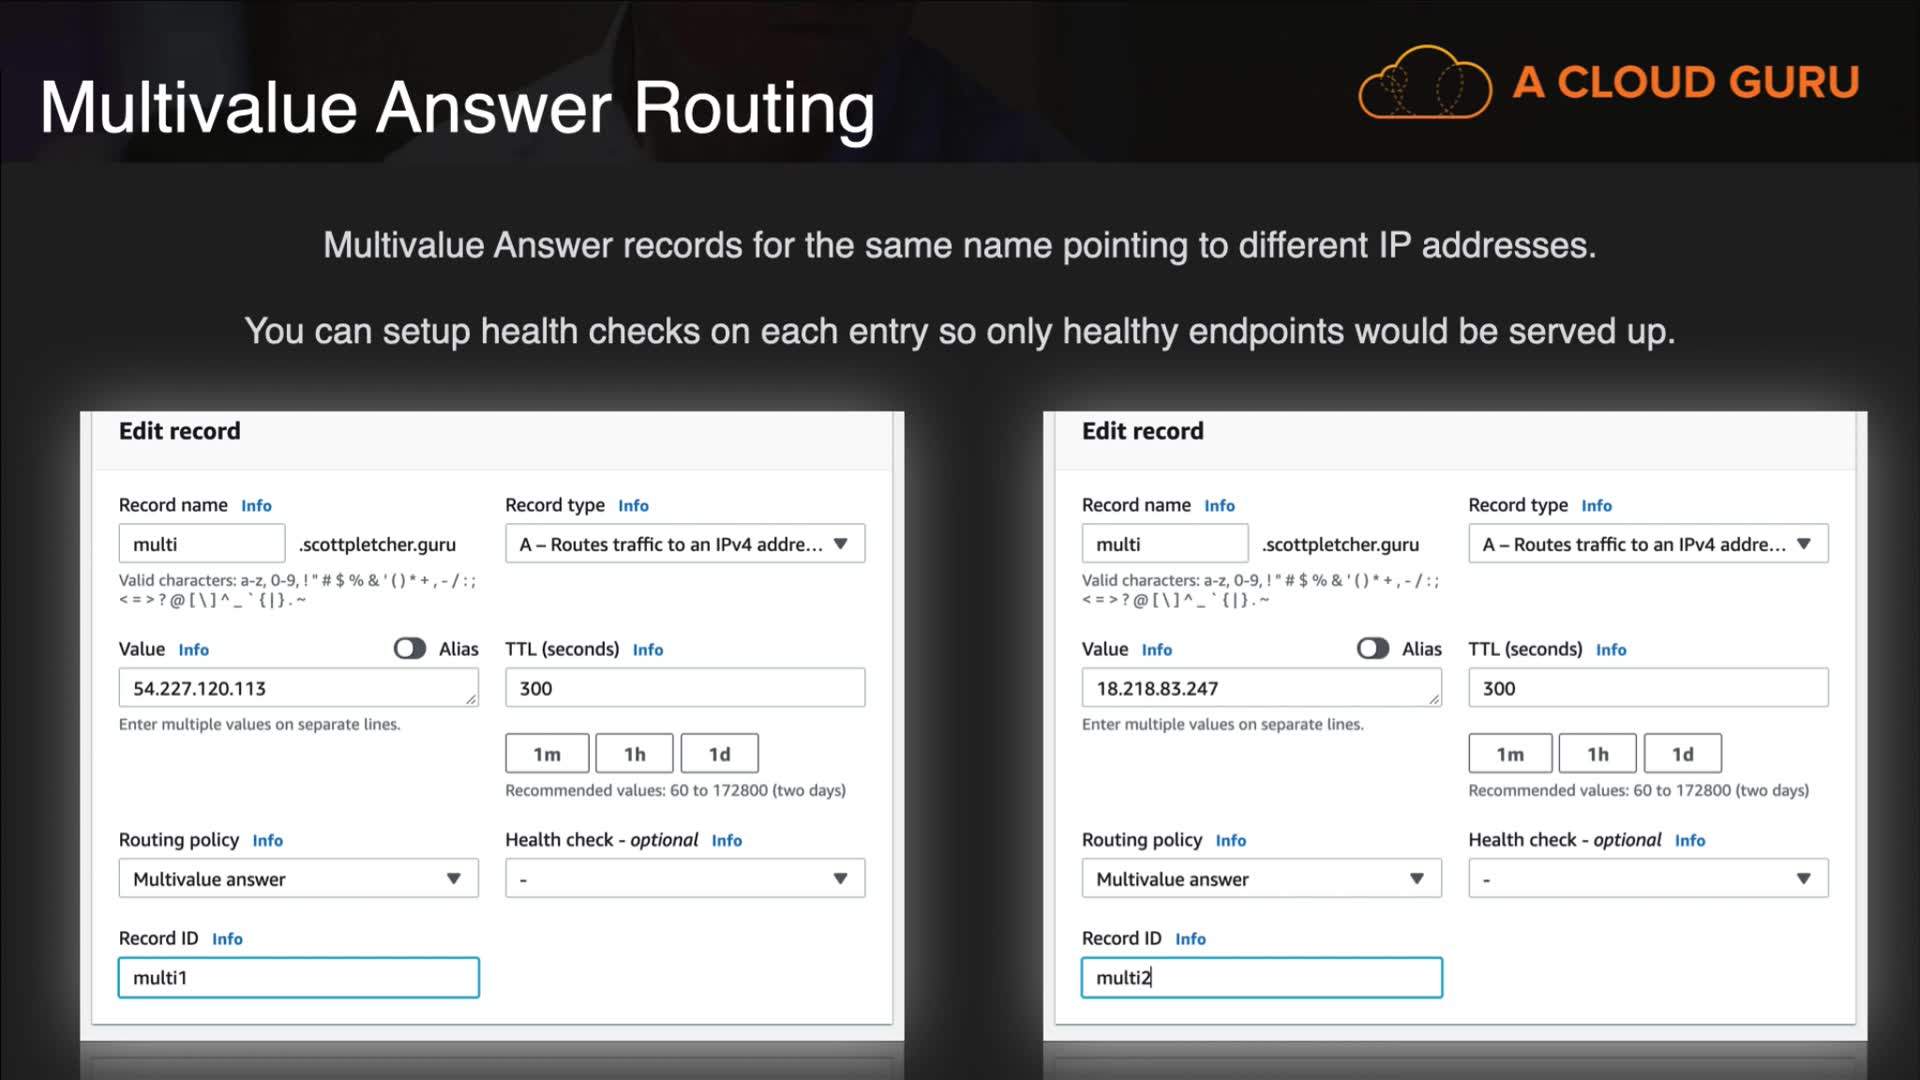Open Info link beside left Value label
1920x1080 pixels.
[x=193, y=650]
